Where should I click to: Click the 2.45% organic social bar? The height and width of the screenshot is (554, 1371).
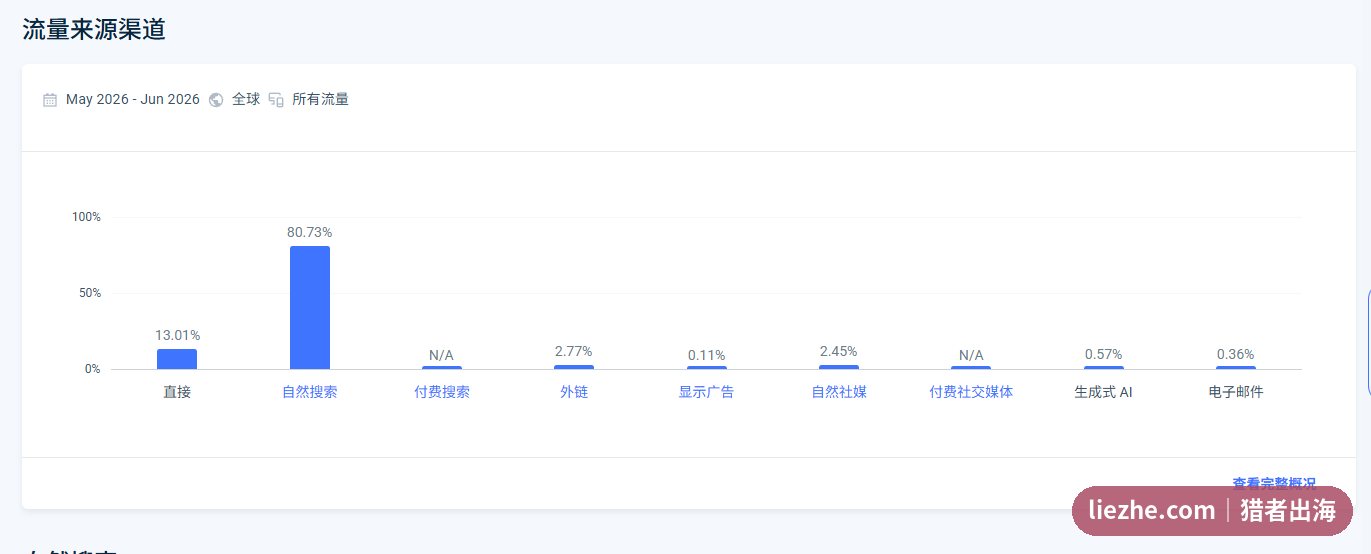tap(839, 367)
